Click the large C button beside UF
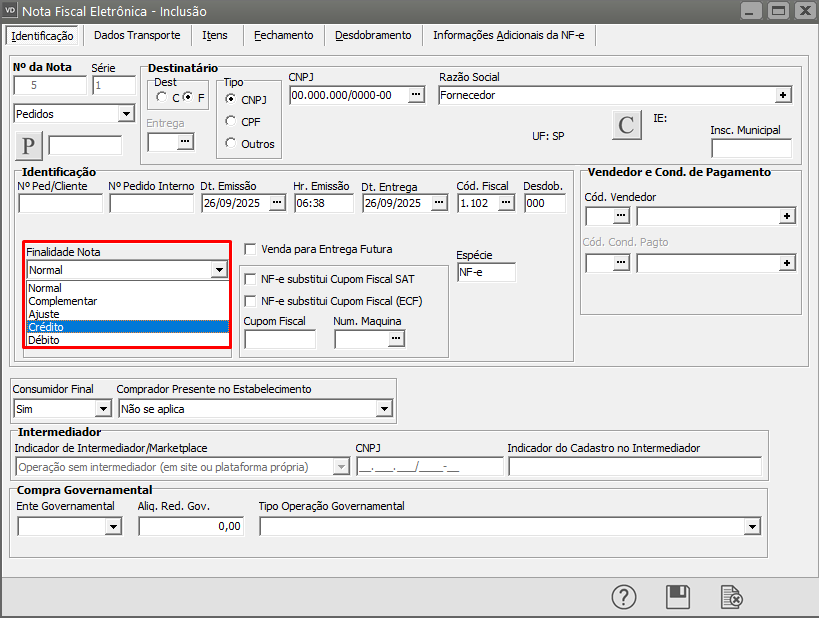The width and height of the screenshot is (819, 618). tap(626, 125)
